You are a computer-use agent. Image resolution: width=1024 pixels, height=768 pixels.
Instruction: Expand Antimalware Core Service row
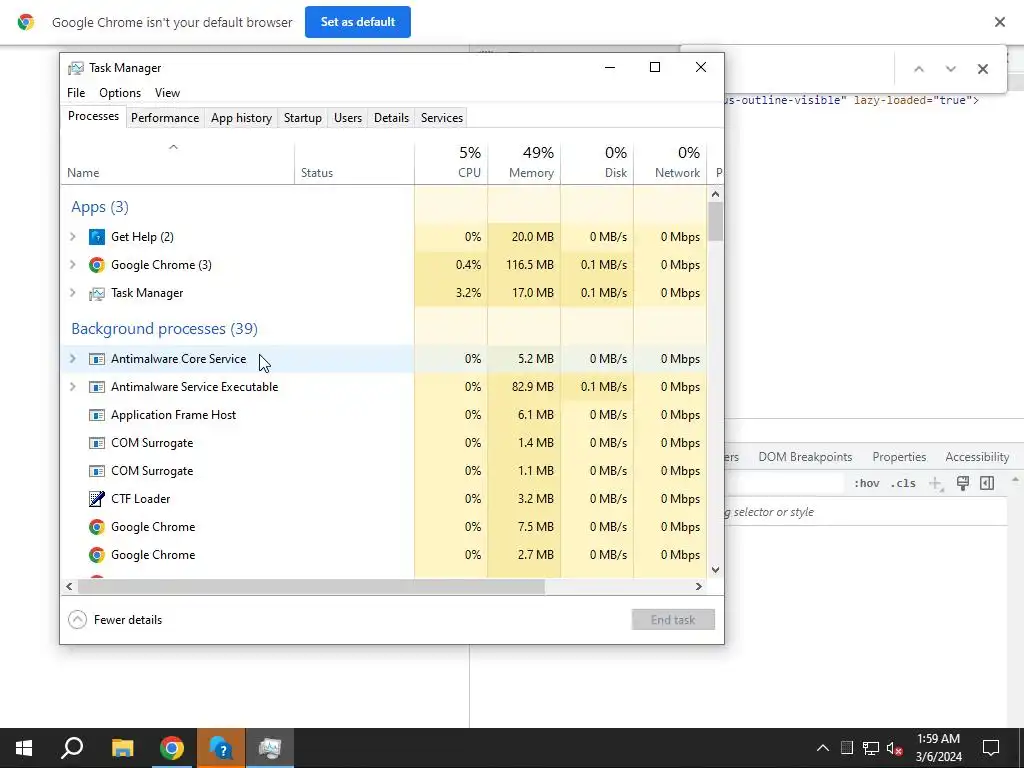pyautogui.click(x=73, y=359)
